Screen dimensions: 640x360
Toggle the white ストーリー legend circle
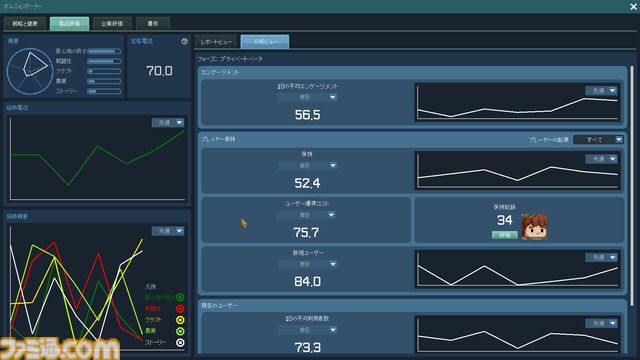coord(180,342)
